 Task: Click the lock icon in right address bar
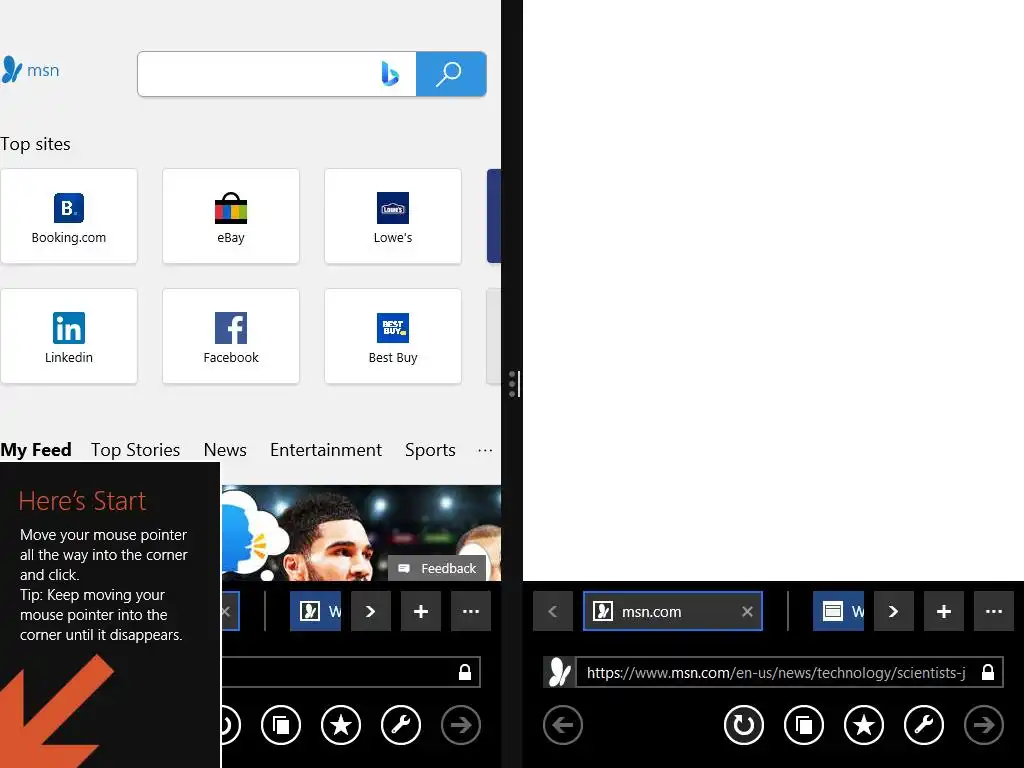click(988, 672)
